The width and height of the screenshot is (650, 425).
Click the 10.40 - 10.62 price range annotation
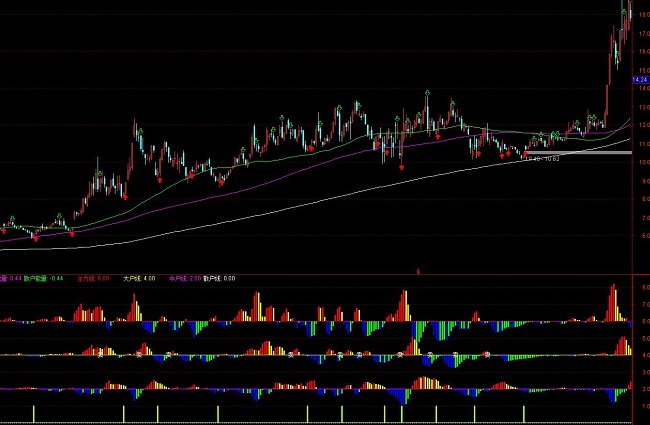(x=541, y=158)
